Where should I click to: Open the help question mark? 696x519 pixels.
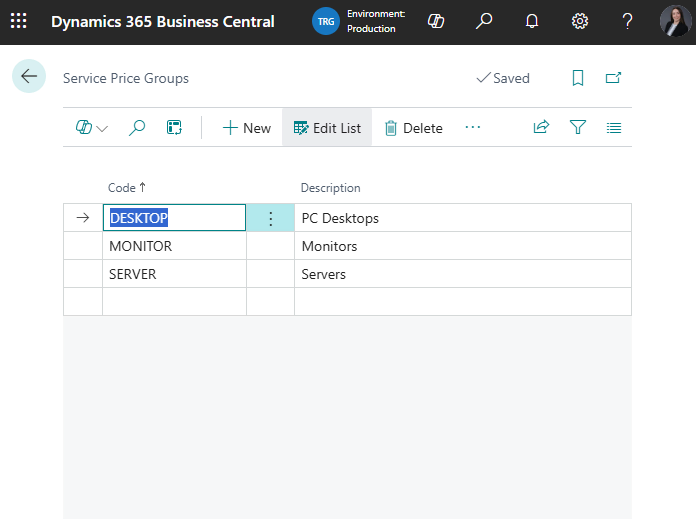627,21
